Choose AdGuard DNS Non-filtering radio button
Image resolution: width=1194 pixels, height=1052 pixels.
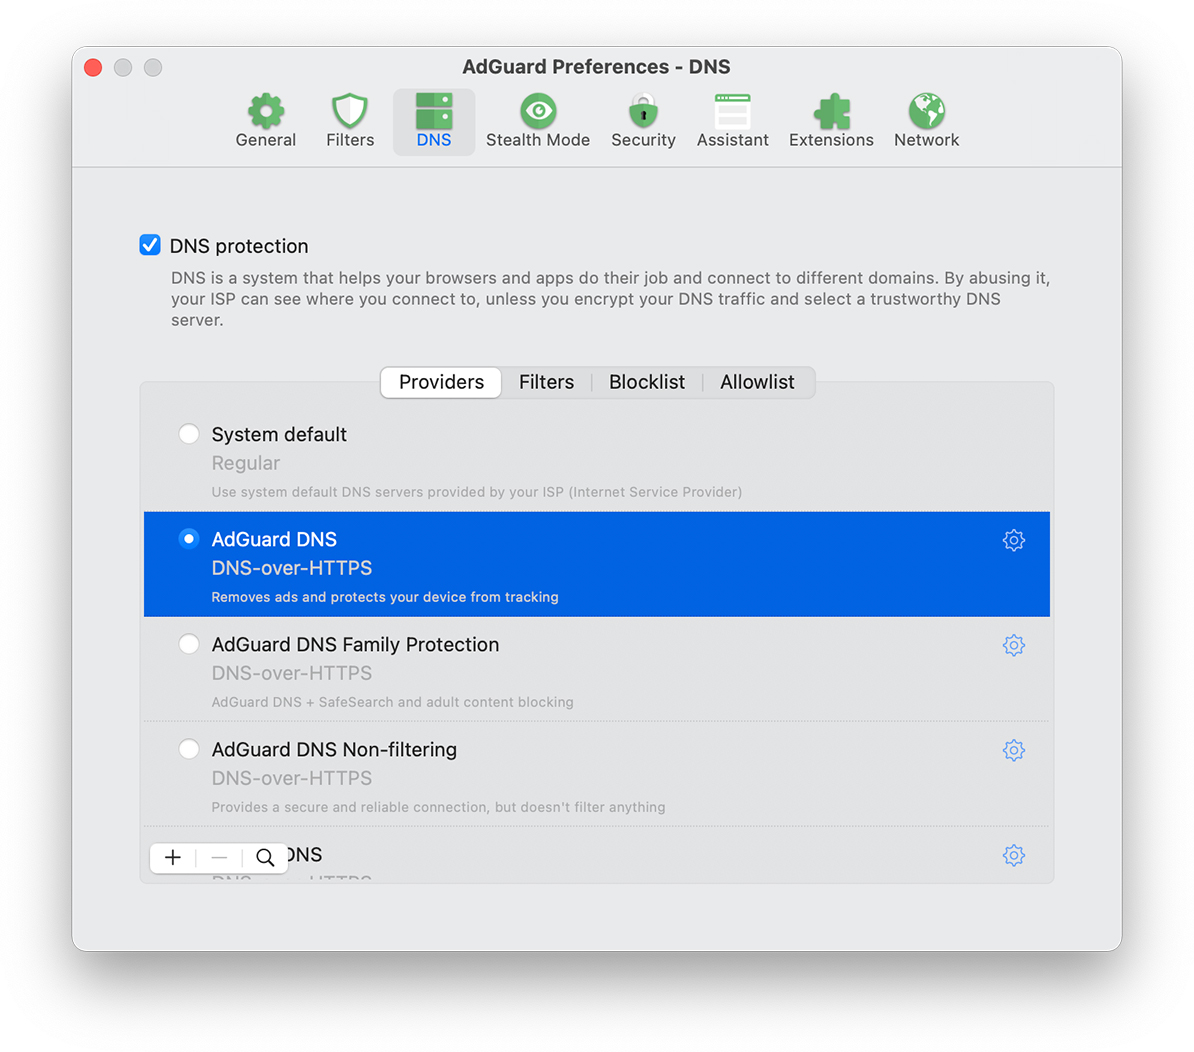coord(189,749)
